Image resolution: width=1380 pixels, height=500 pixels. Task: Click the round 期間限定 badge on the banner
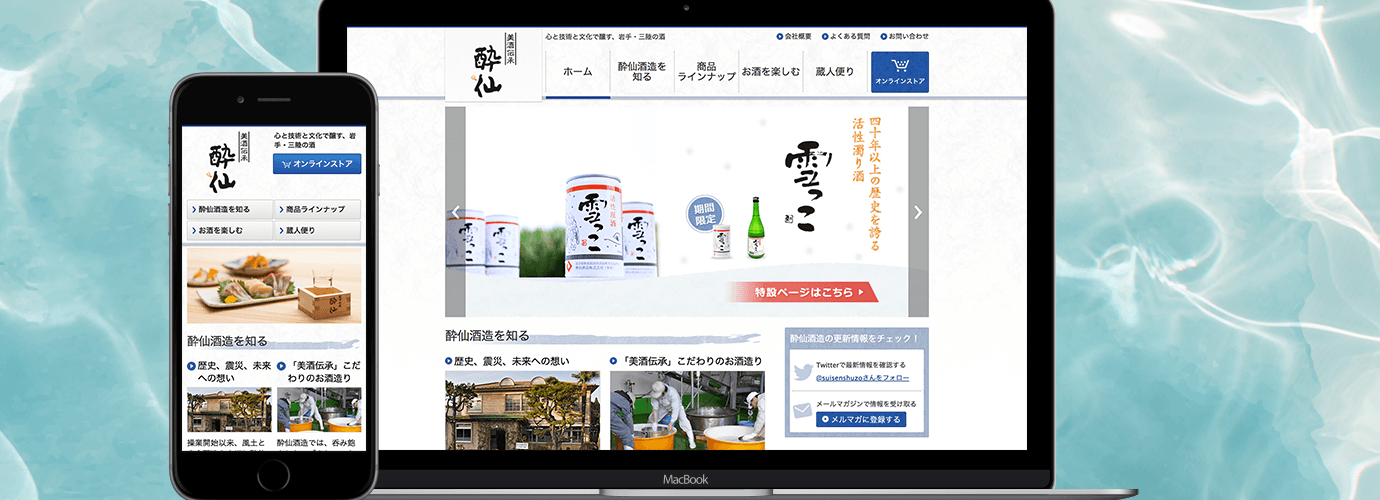click(704, 213)
